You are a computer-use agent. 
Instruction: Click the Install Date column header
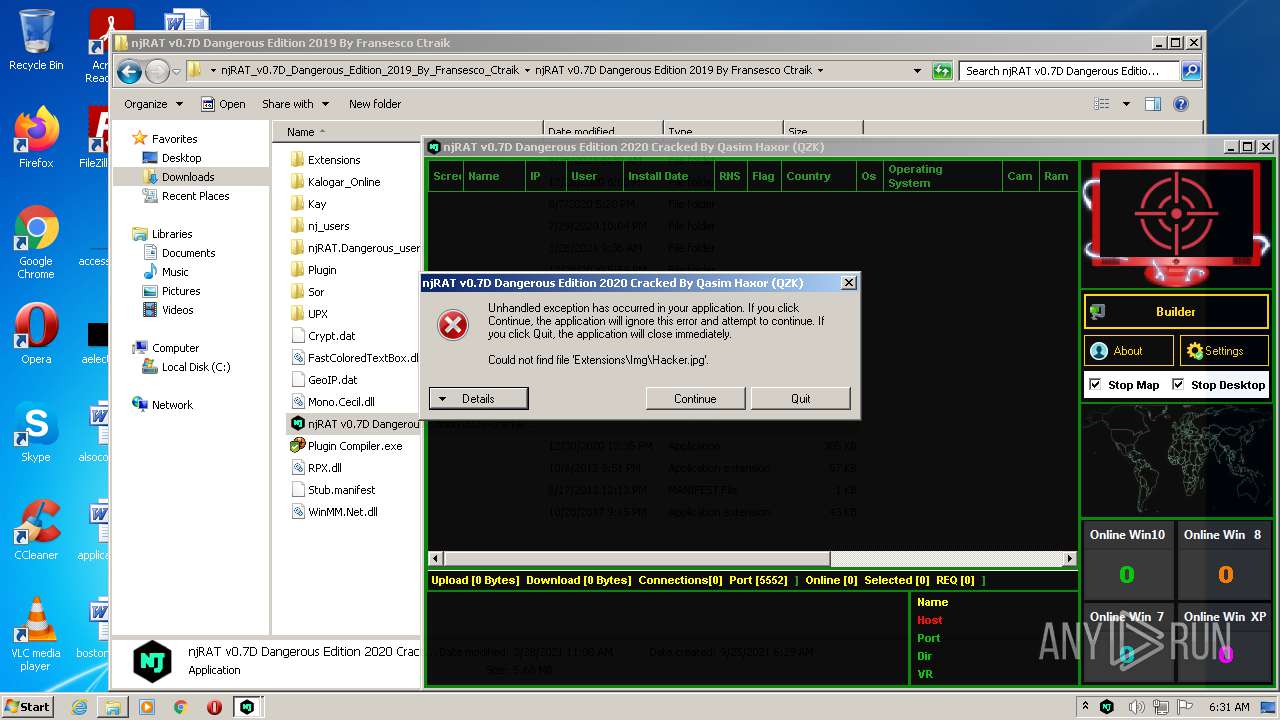point(667,176)
